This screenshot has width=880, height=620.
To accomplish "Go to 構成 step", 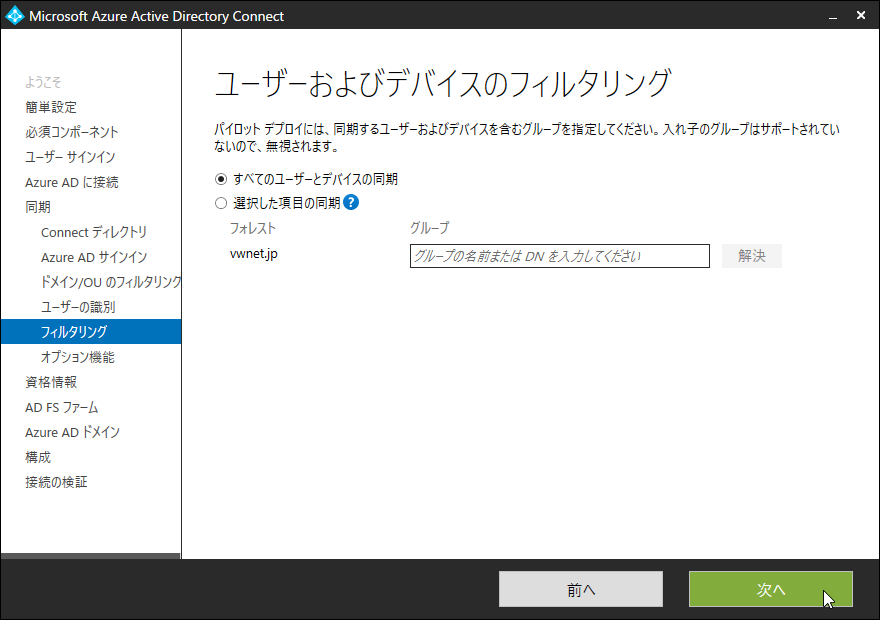I will click(38, 457).
